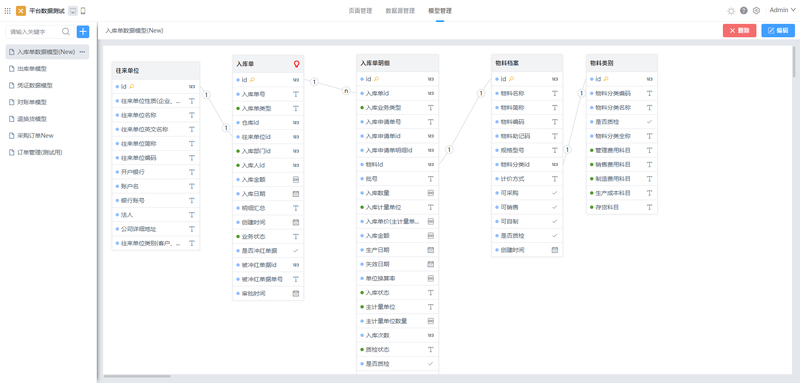800x383 pixels.
Task: Switch to 数据源管理 tab
Action: pos(401,11)
